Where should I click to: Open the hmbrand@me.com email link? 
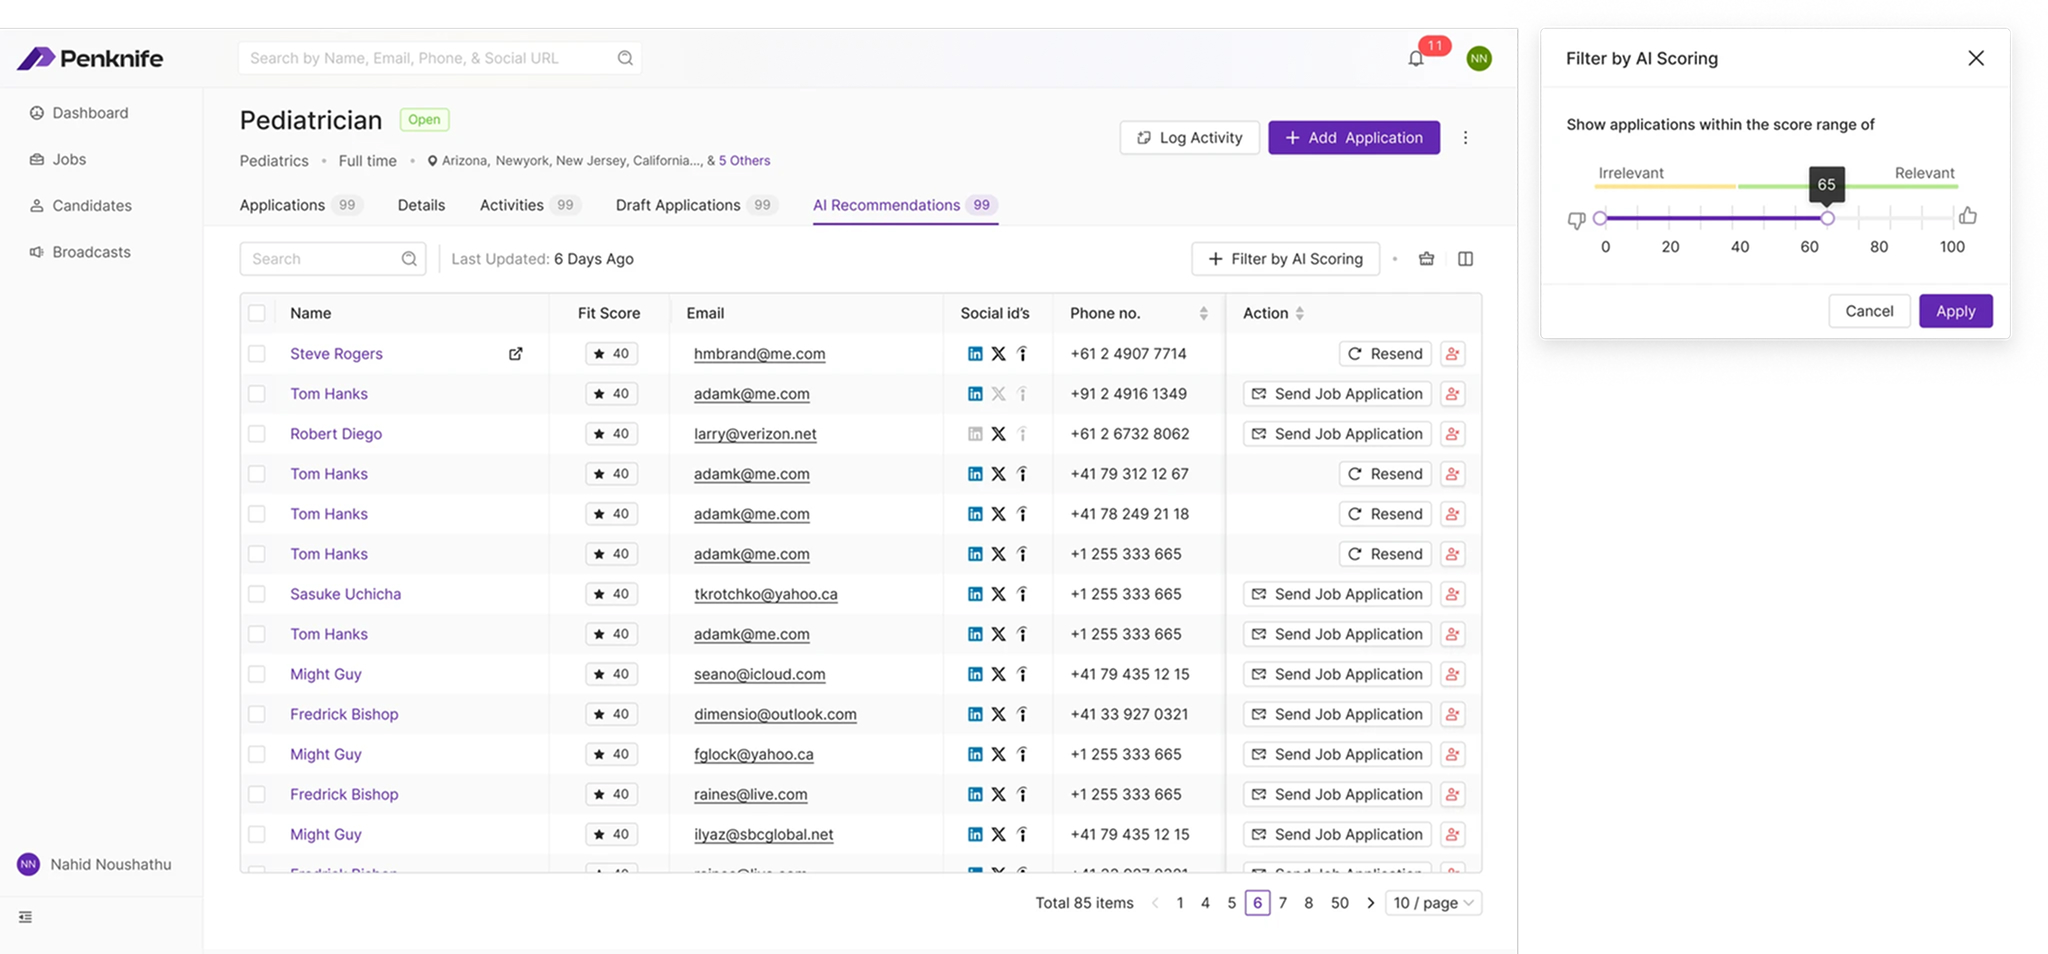pyautogui.click(x=760, y=354)
